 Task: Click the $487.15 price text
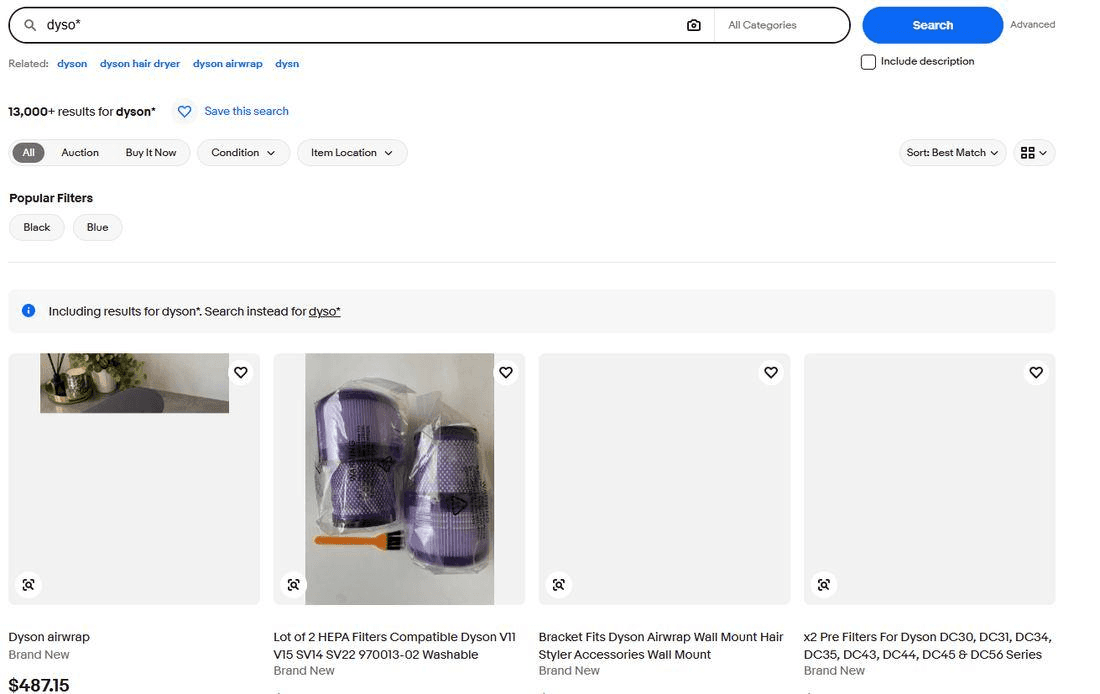click(x=39, y=685)
